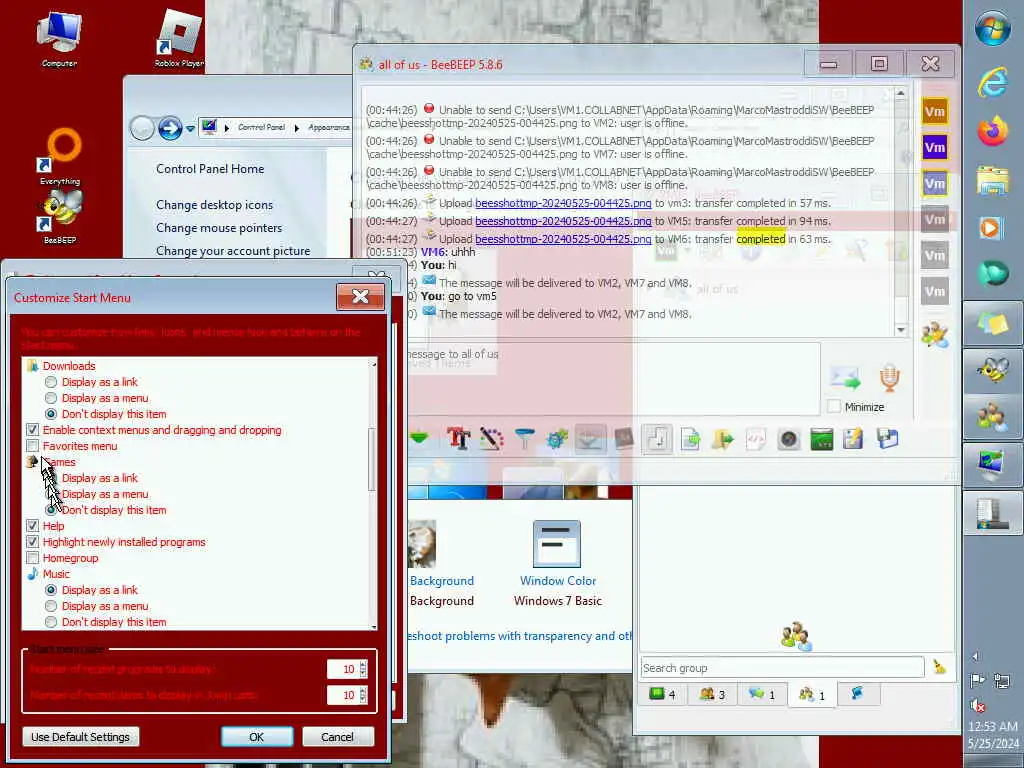Open the groups tab showing 1
The height and width of the screenshot is (768, 1024).
(x=812, y=694)
